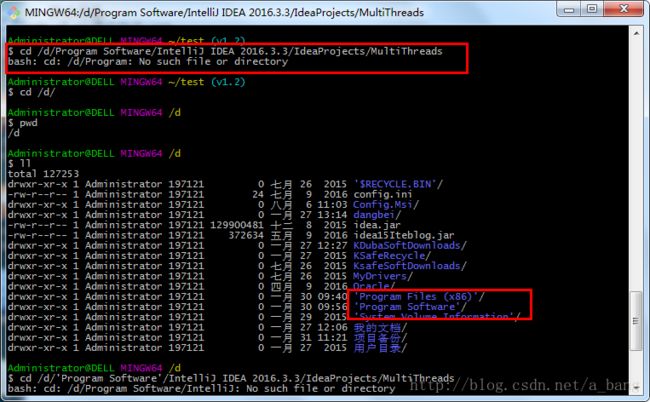This screenshot has height=402, width=650.
Task: Minimize the MINGW64 terminal window
Action: point(569,9)
